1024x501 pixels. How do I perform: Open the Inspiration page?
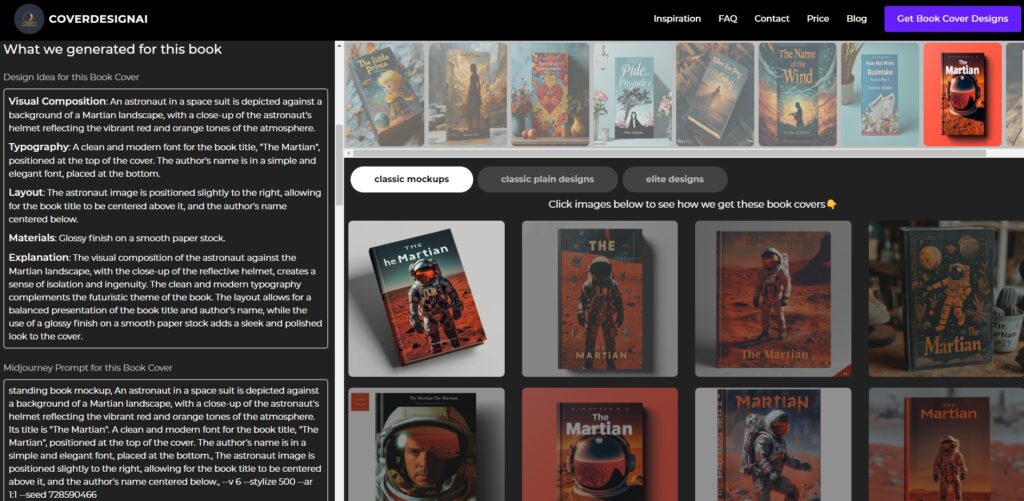(x=677, y=18)
